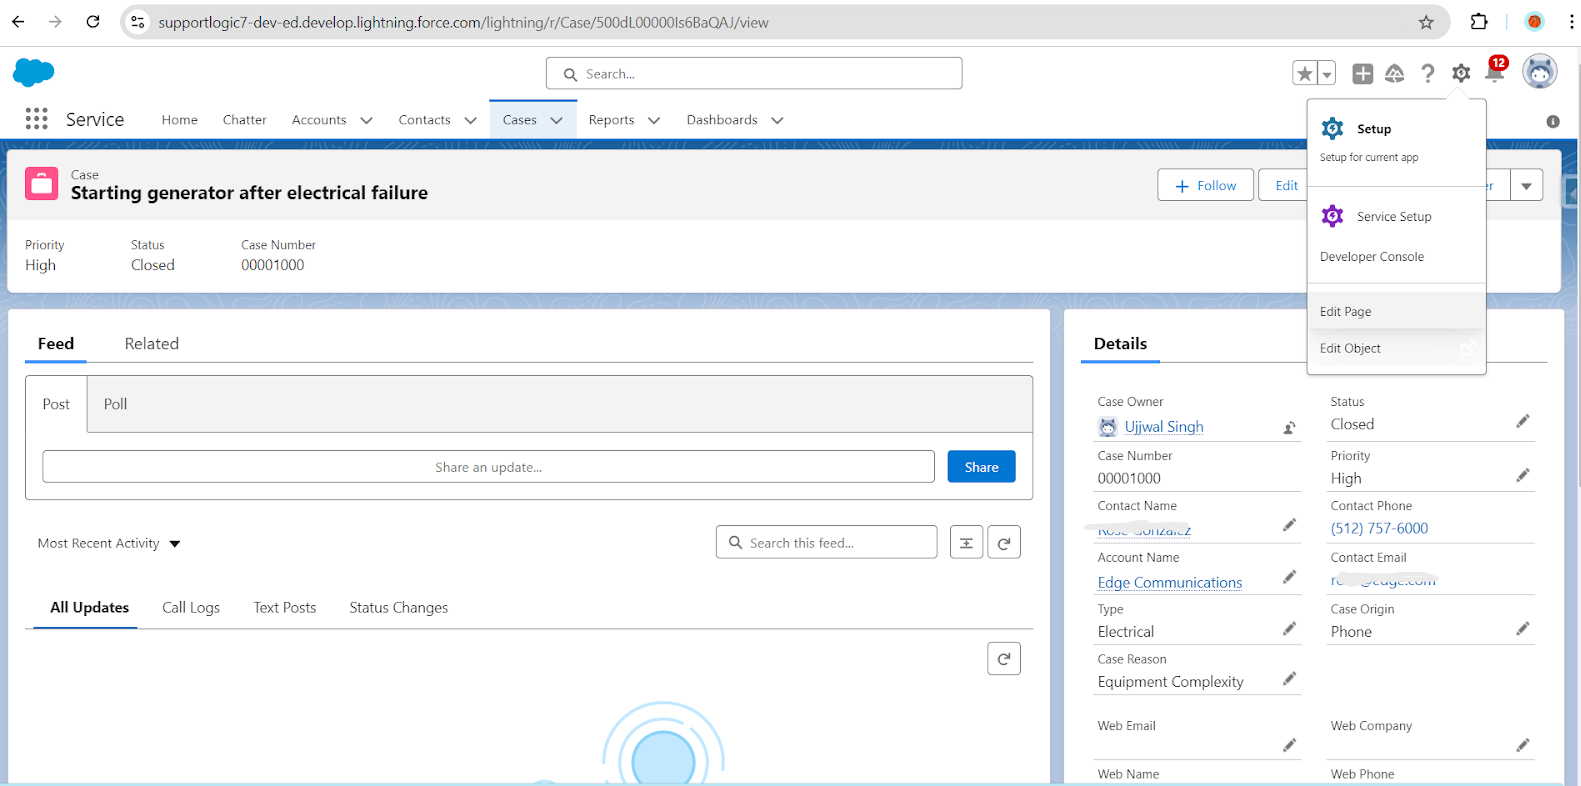Click the blue Share button
Image resolution: width=1581 pixels, height=786 pixels.
[x=981, y=467]
